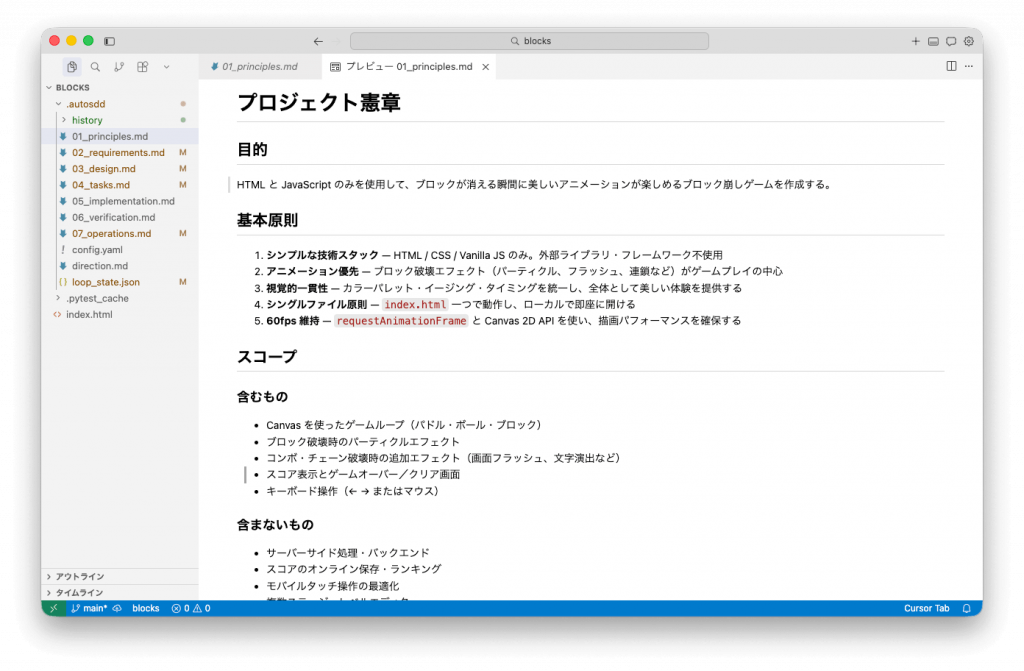Split the editor to the right
The height and width of the screenshot is (671, 1024).
(x=951, y=66)
